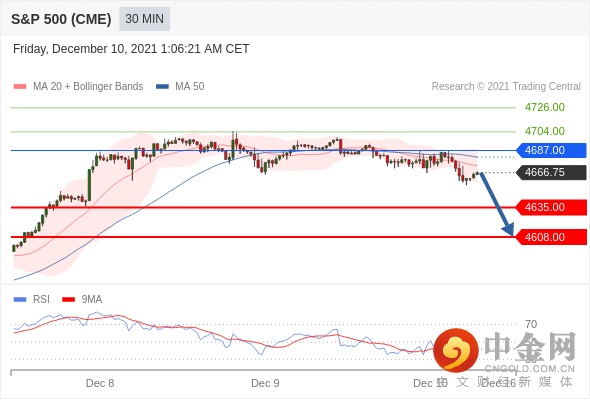Click the blue 4687.00 pivot price tag

click(551, 150)
